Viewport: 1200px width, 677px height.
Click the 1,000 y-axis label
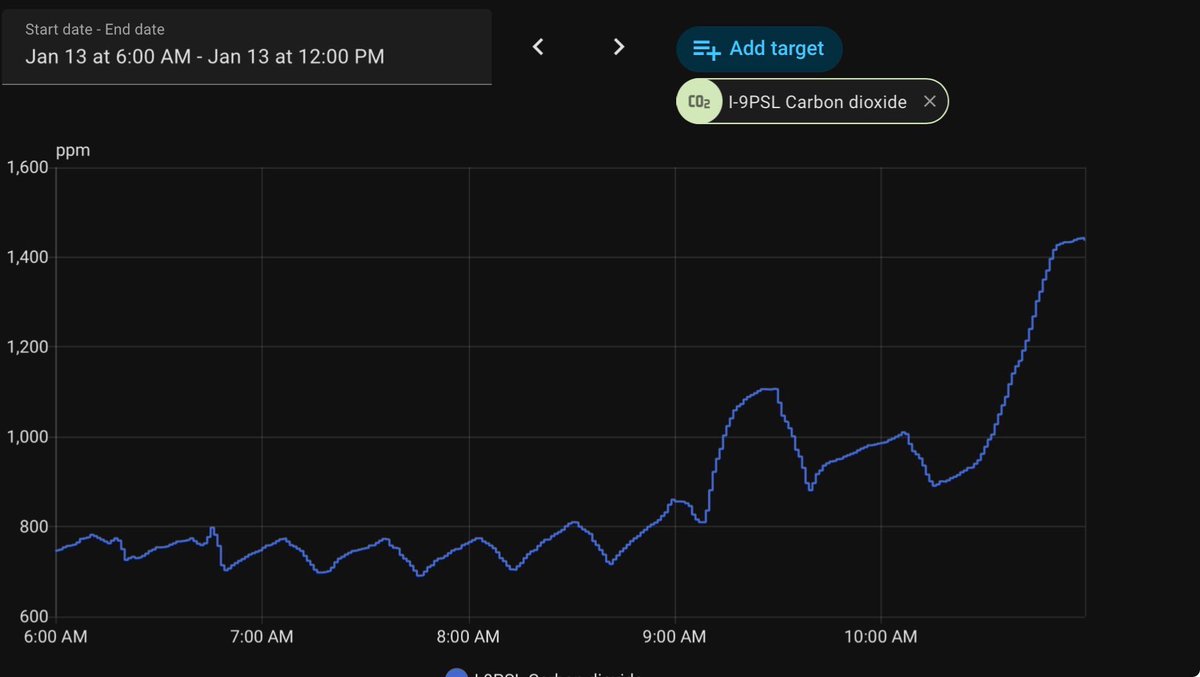(27, 437)
